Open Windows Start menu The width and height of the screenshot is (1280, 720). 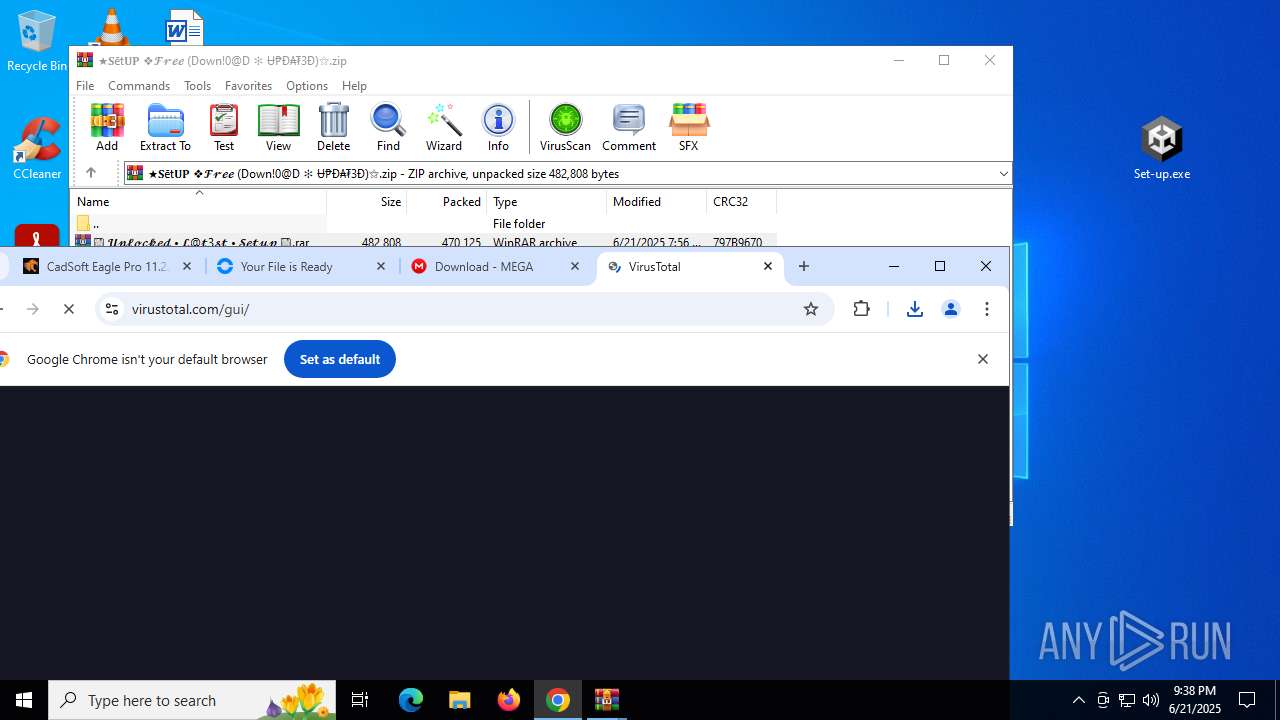click(24, 700)
